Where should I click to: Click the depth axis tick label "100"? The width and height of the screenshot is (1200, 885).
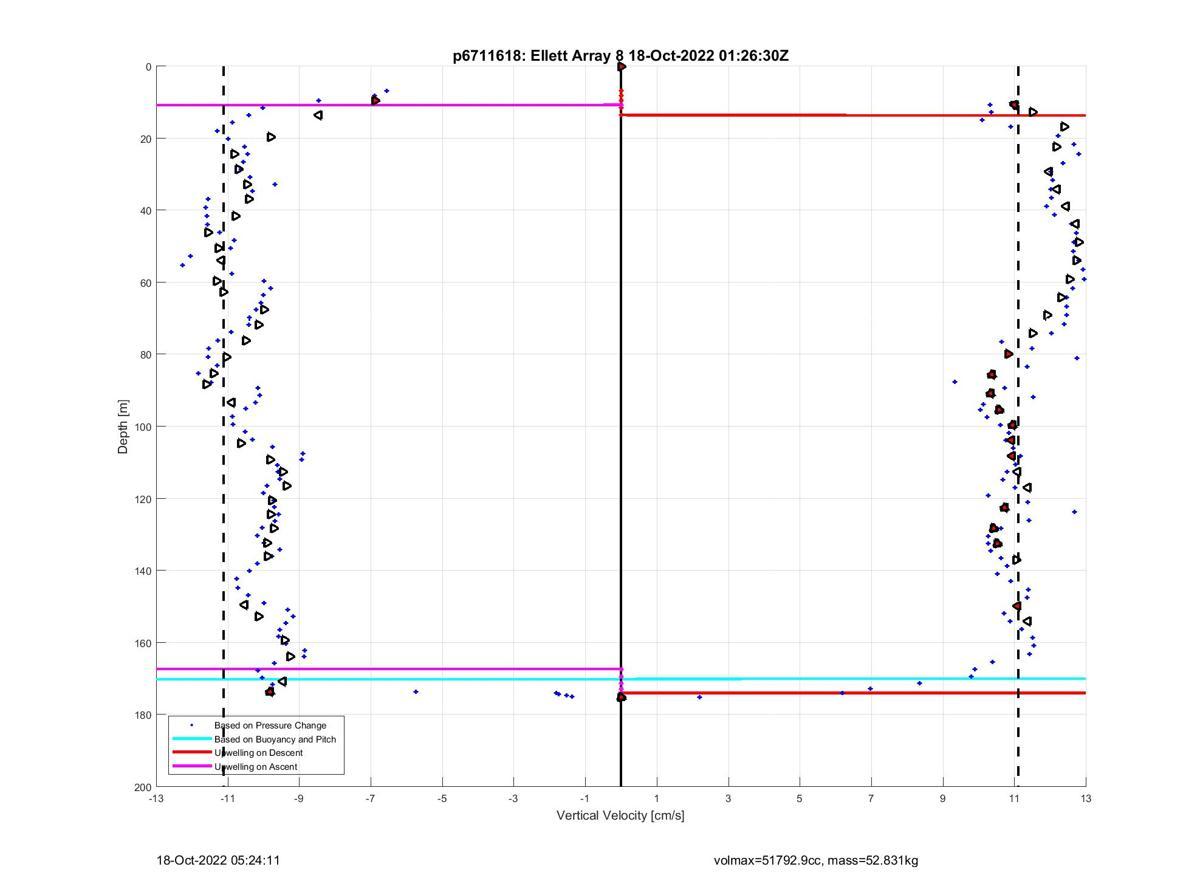142,427
